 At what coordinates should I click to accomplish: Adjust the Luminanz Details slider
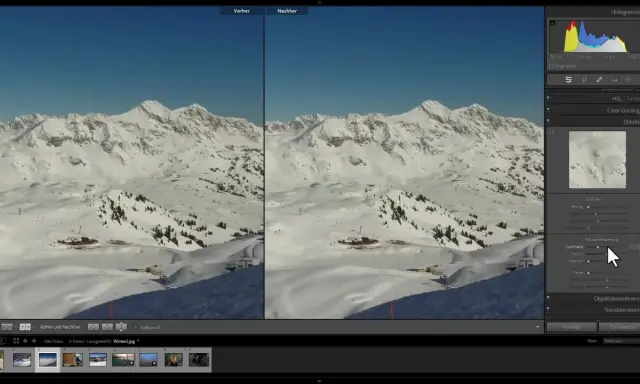tap(607, 254)
